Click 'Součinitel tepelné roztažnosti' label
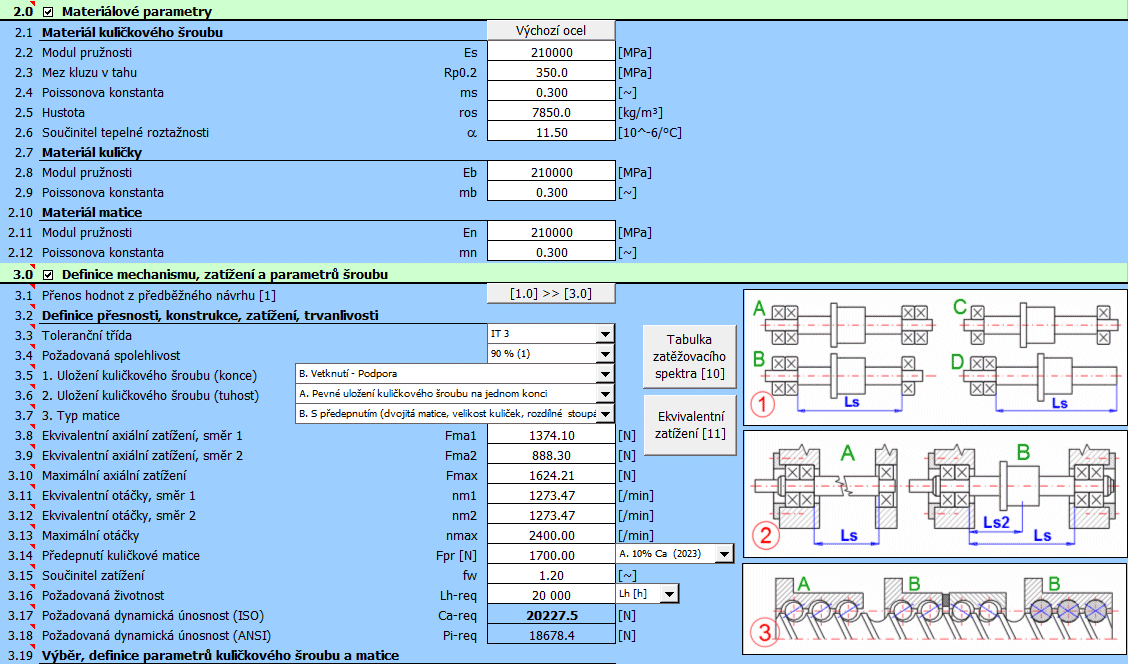Viewport: 1128px width, 664px height. click(125, 132)
